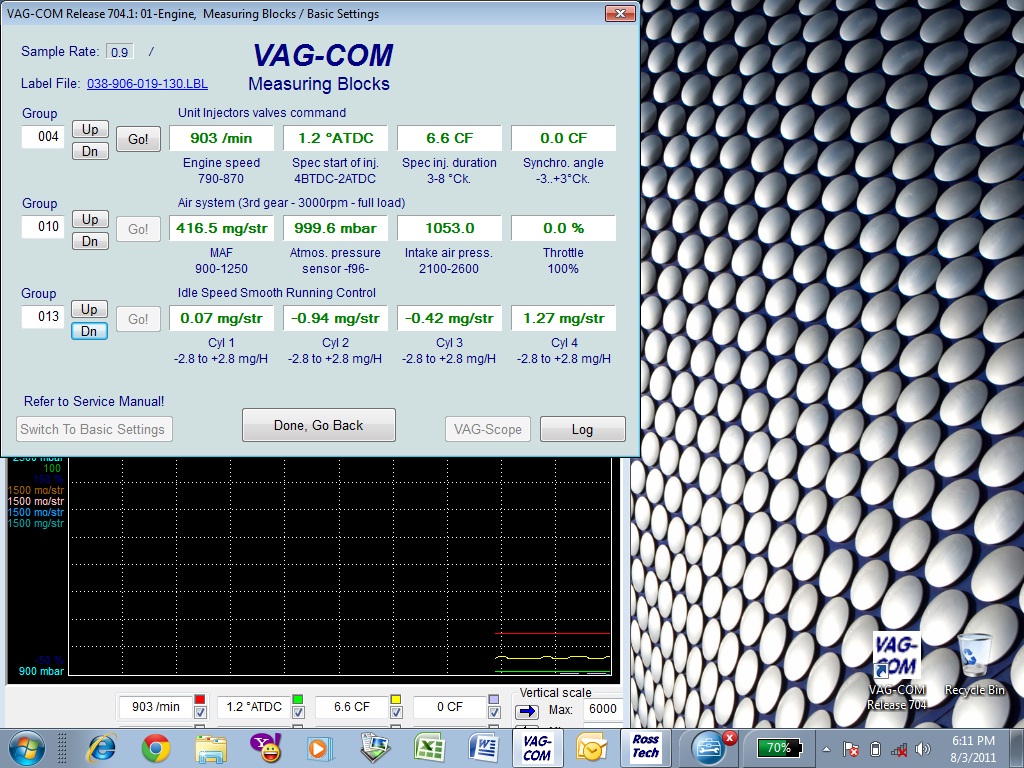The image size is (1024, 768).
Task: Switch to VAG-COM taskbar button
Action: click(537, 748)
